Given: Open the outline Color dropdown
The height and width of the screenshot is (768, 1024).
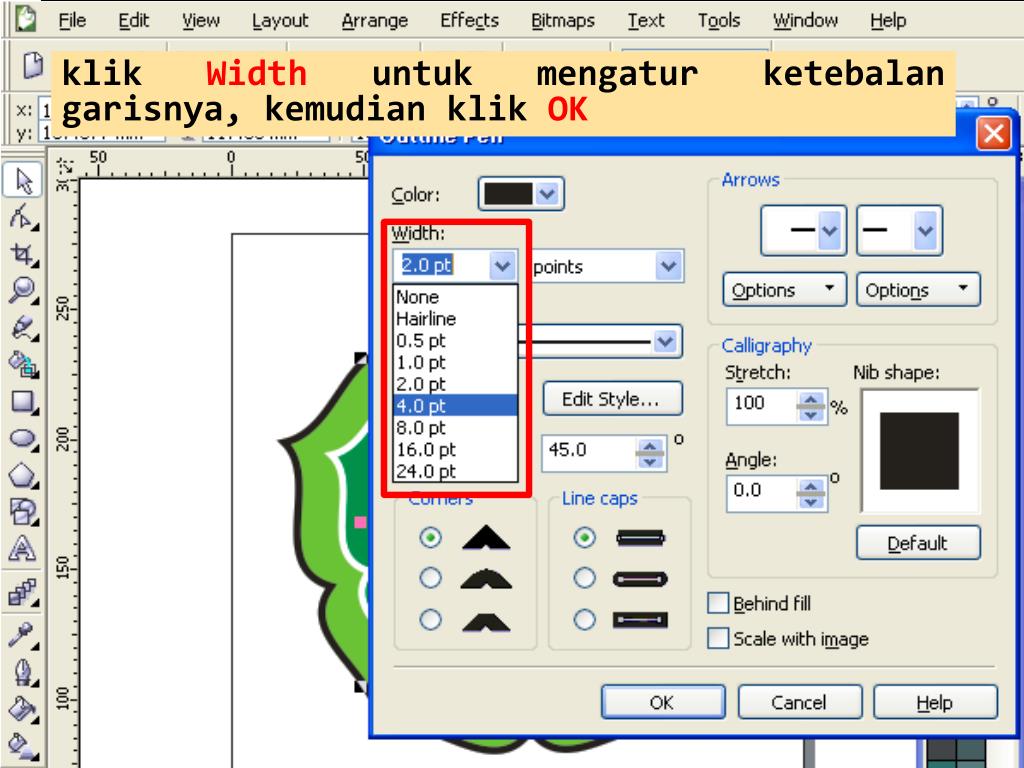Looking at the screenshot, I should [x=547, y=194].
